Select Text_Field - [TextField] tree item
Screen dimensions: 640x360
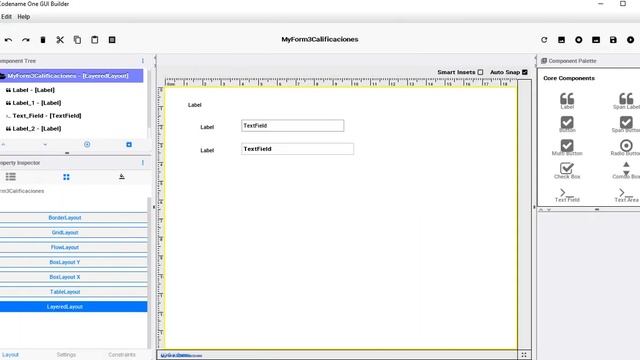click(43, 116)
